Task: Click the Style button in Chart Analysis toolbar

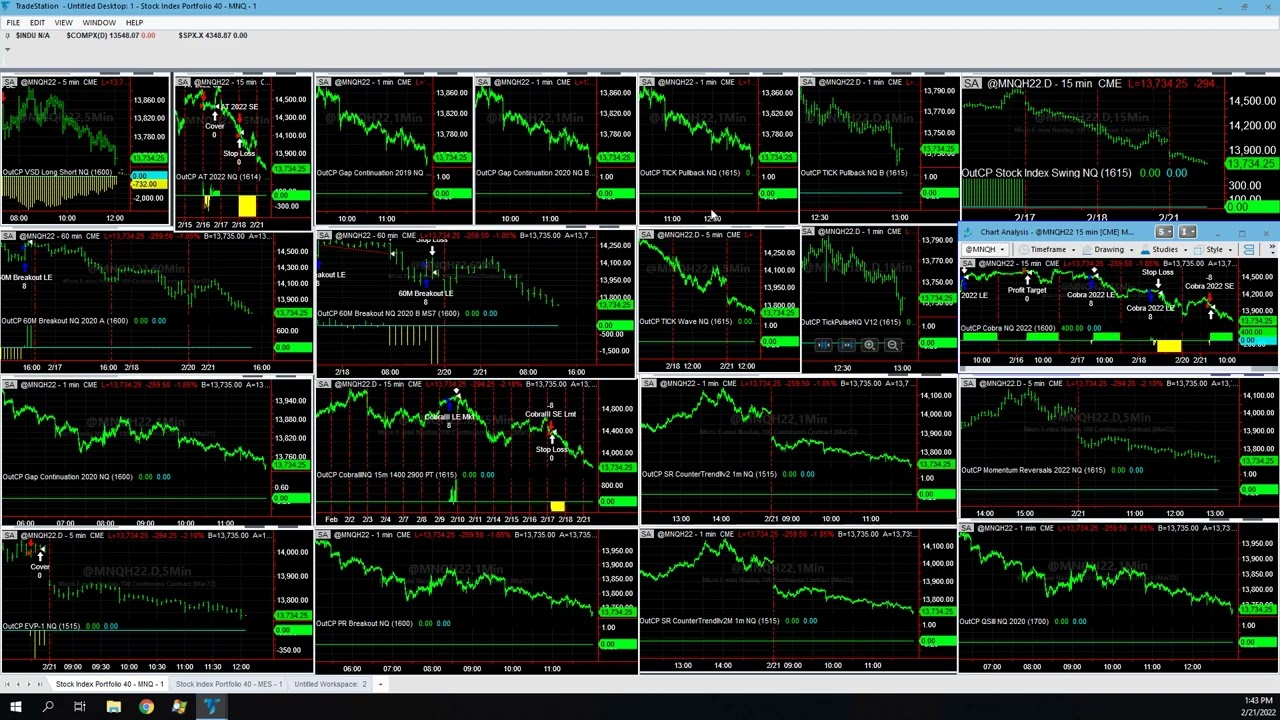Action: tap(1208, 249)
